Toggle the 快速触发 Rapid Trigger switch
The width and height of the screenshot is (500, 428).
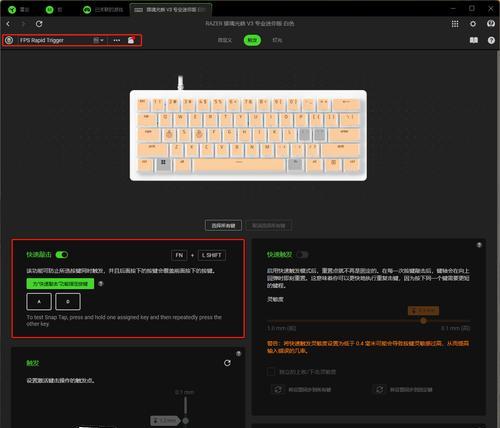click(x=302, y=255)
